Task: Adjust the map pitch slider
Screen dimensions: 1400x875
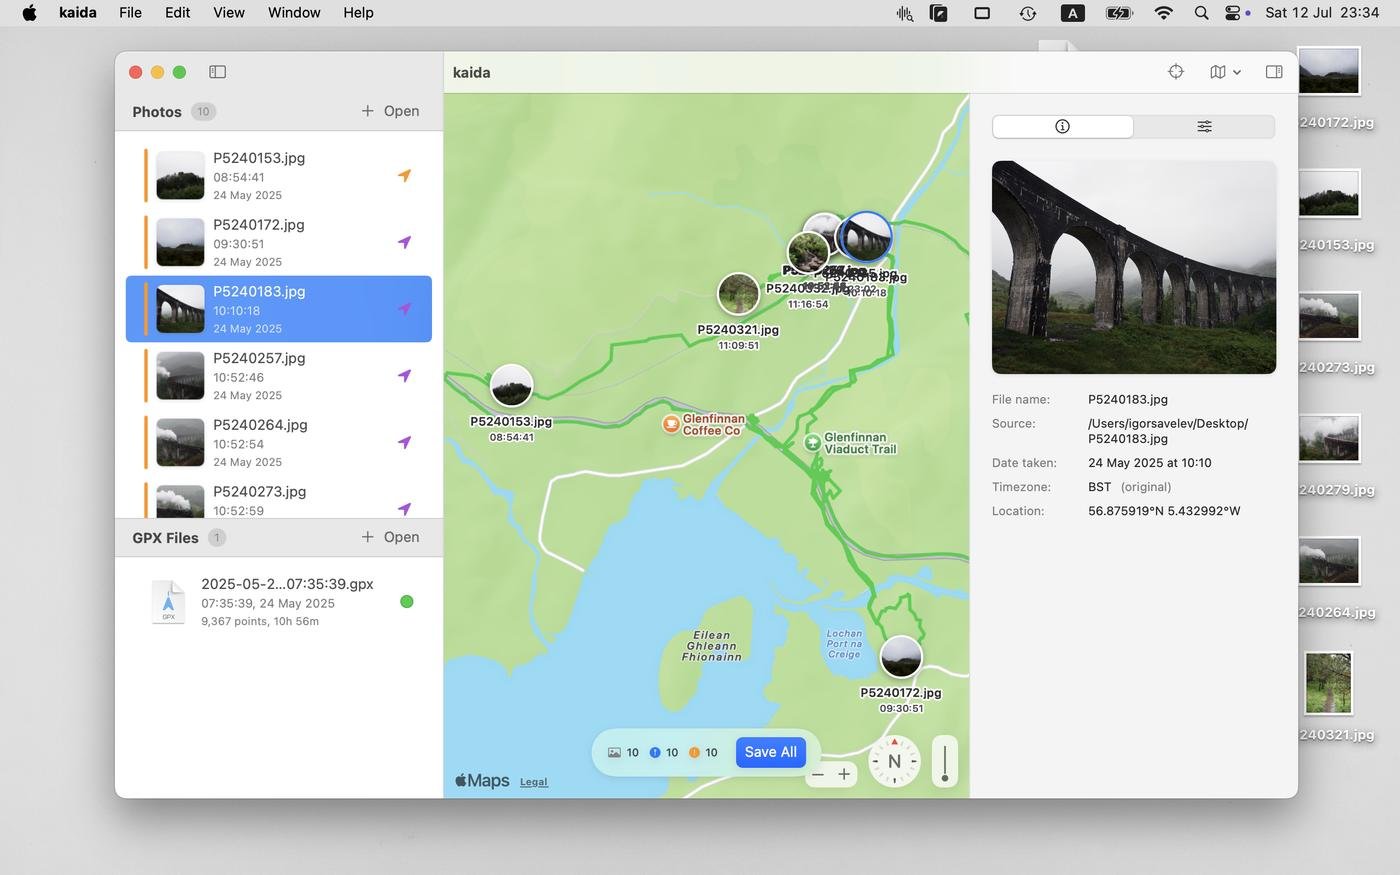Action: (945, 761)
